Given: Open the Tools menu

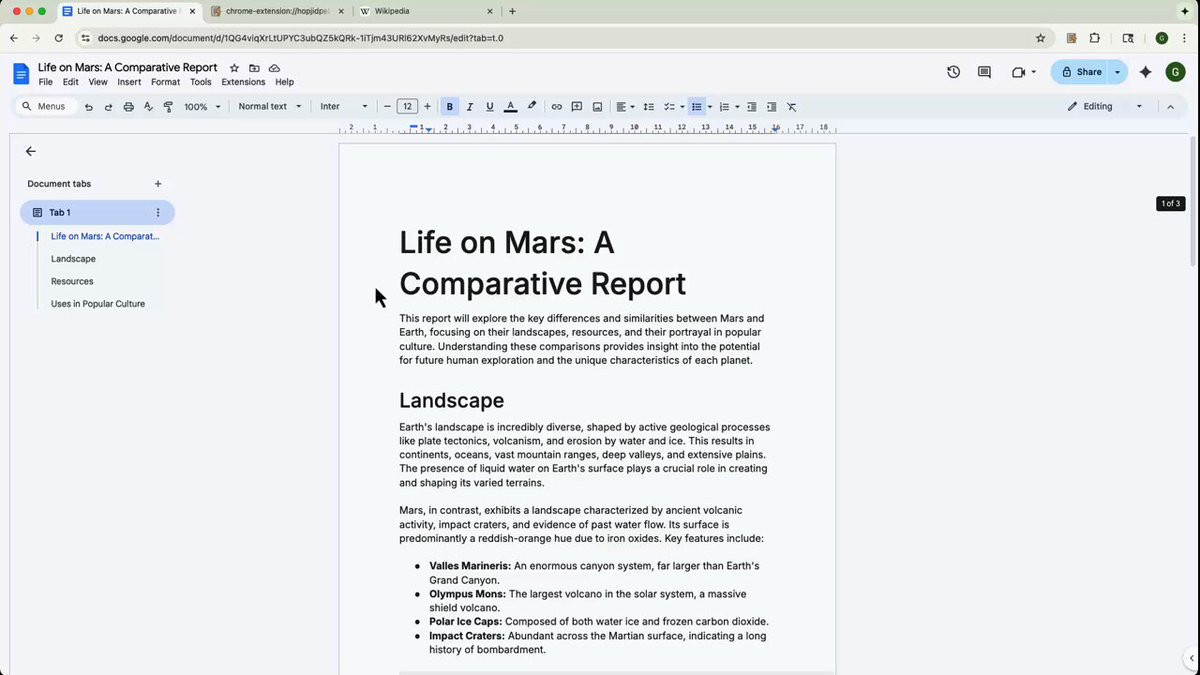Looking at the screenshot, I should tap(201, 82).
